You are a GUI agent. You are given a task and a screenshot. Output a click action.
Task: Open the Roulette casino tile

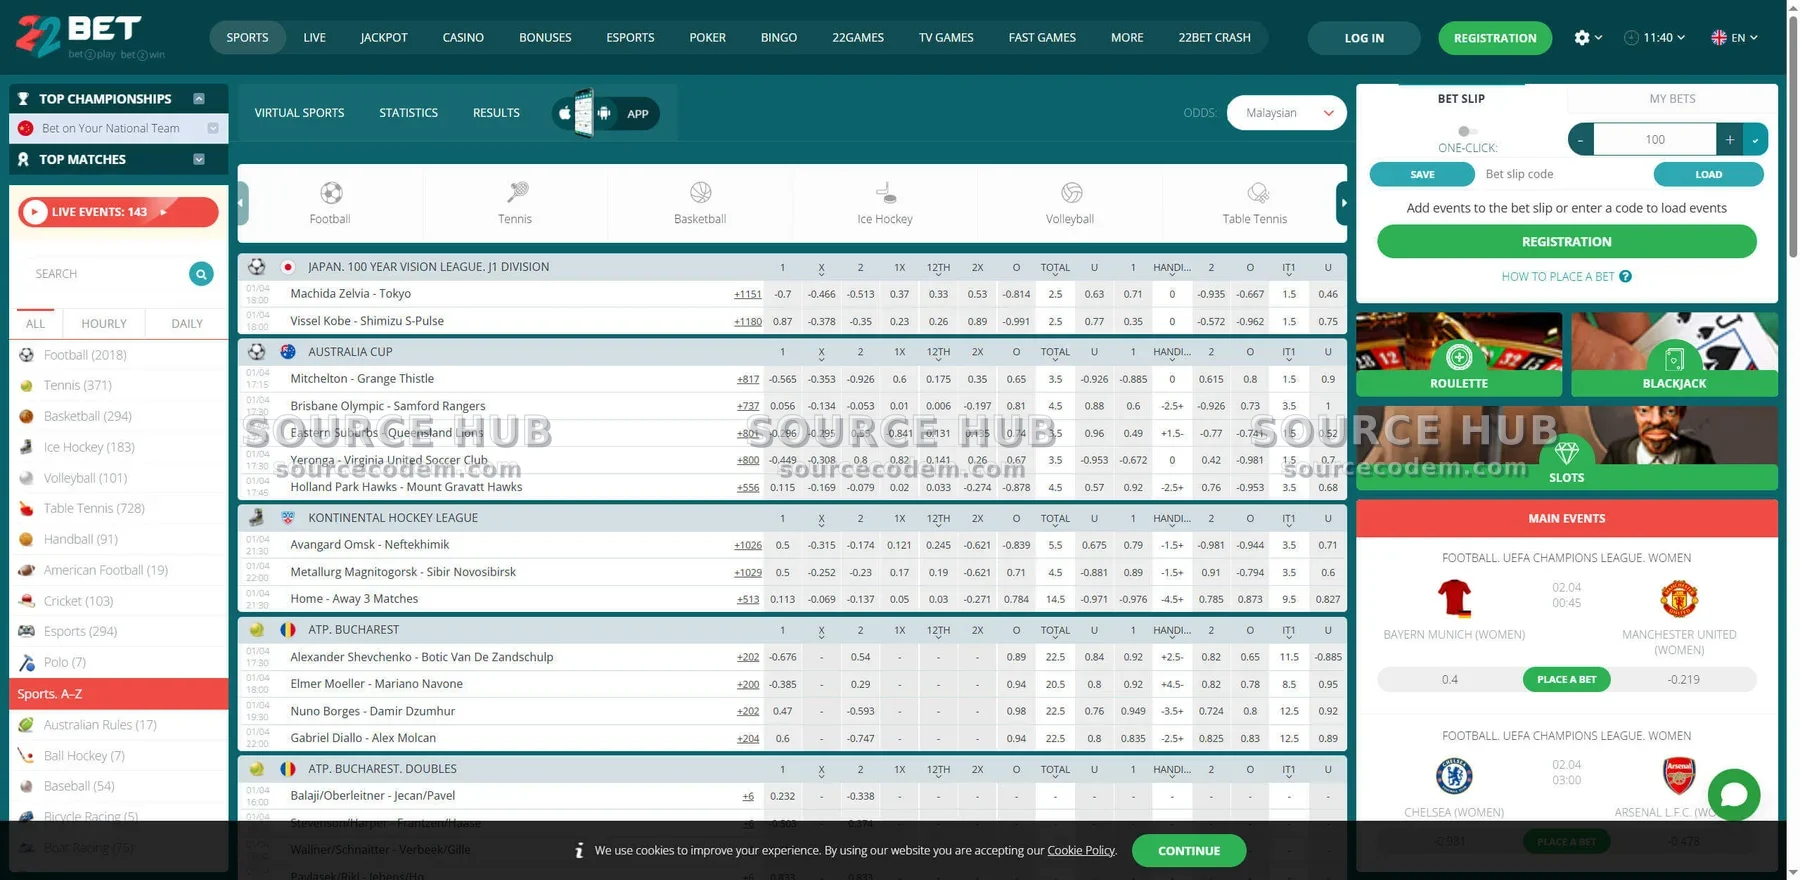tap(1458, 355)
